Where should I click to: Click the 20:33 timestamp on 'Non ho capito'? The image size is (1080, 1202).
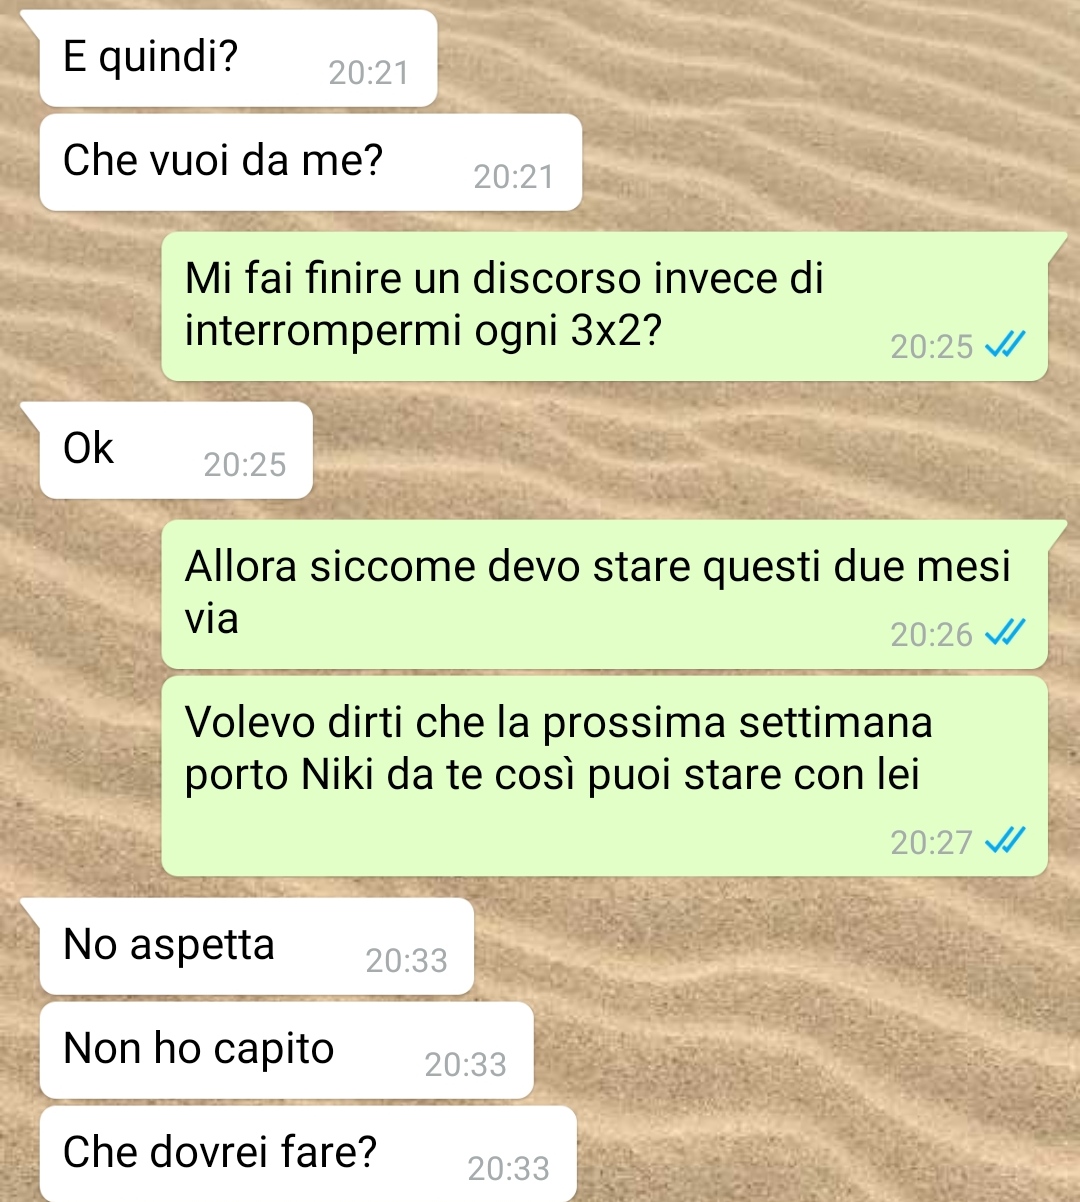coord(465,1065)
